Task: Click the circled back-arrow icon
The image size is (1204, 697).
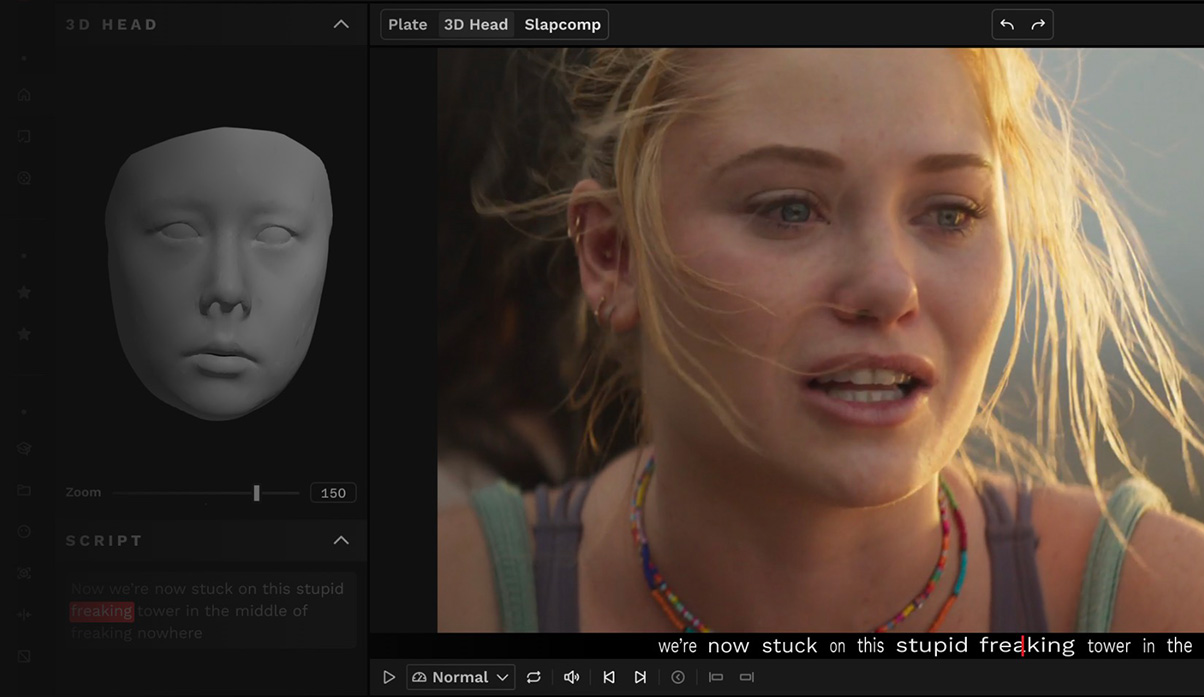Action: tap(678, 677)
